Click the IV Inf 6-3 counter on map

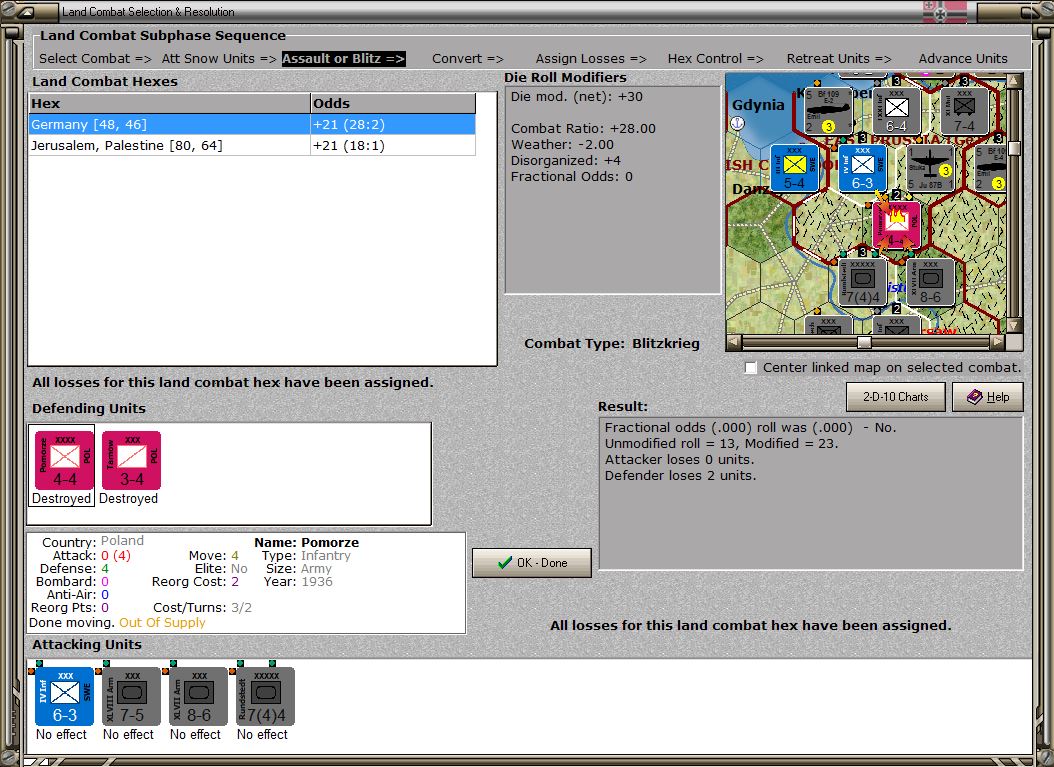pos(862,168)
